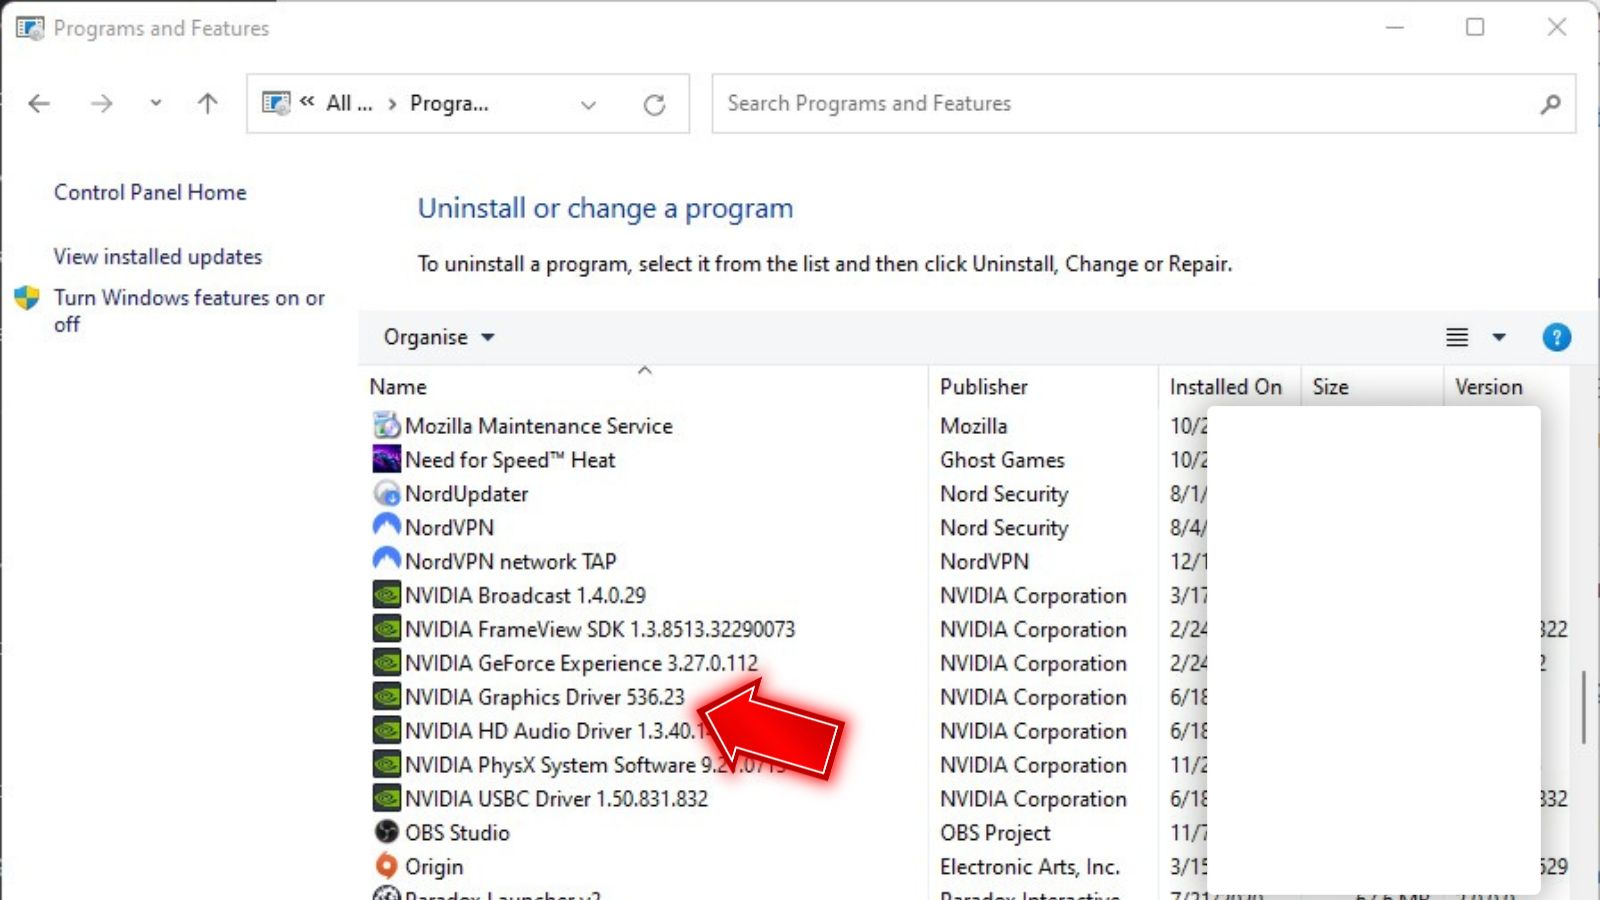Image resolution: width=1600 pixels, height=900 pixels.
Task: Select Need for Speed Heat entry
Action: (x=510, y=460)
